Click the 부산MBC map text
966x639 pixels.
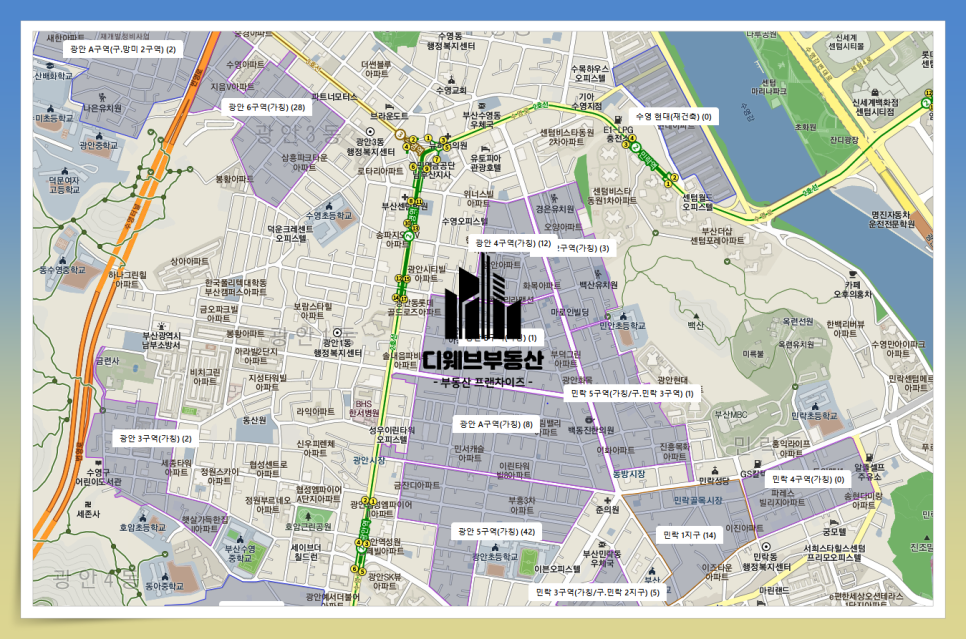(731, 415)
